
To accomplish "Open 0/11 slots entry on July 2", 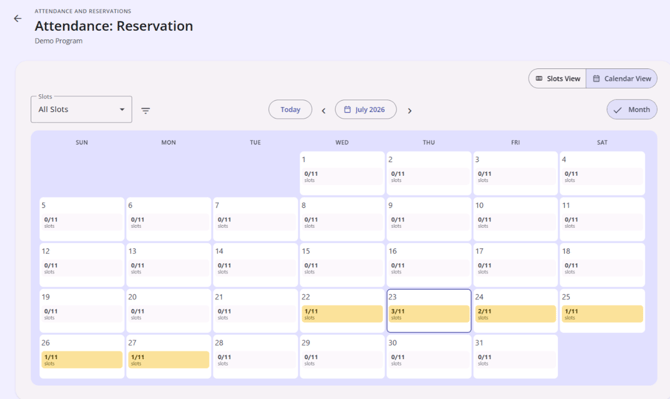I will [x=429, y=176].
